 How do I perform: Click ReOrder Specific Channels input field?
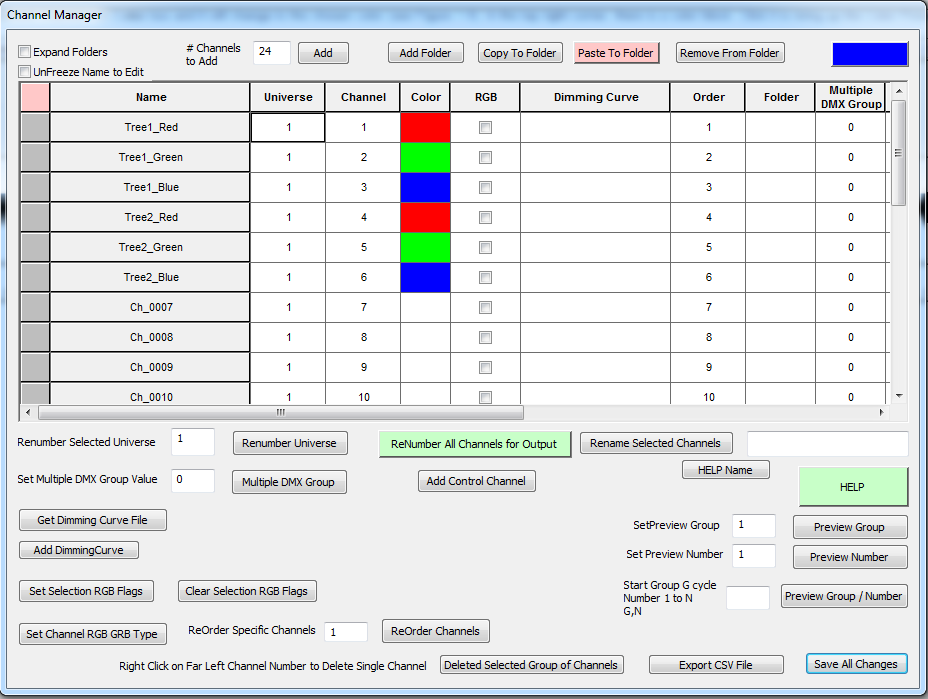coord(346,632)
